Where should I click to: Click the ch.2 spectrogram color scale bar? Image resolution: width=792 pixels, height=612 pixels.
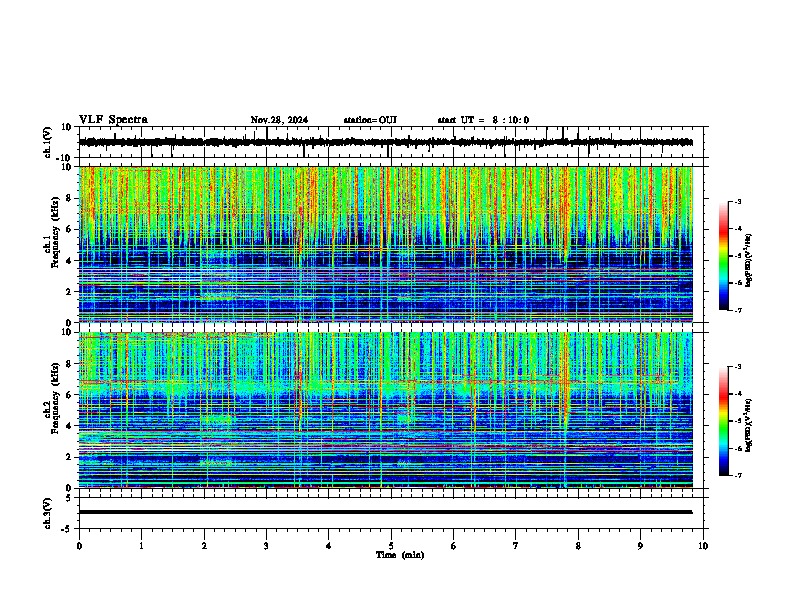723,421
